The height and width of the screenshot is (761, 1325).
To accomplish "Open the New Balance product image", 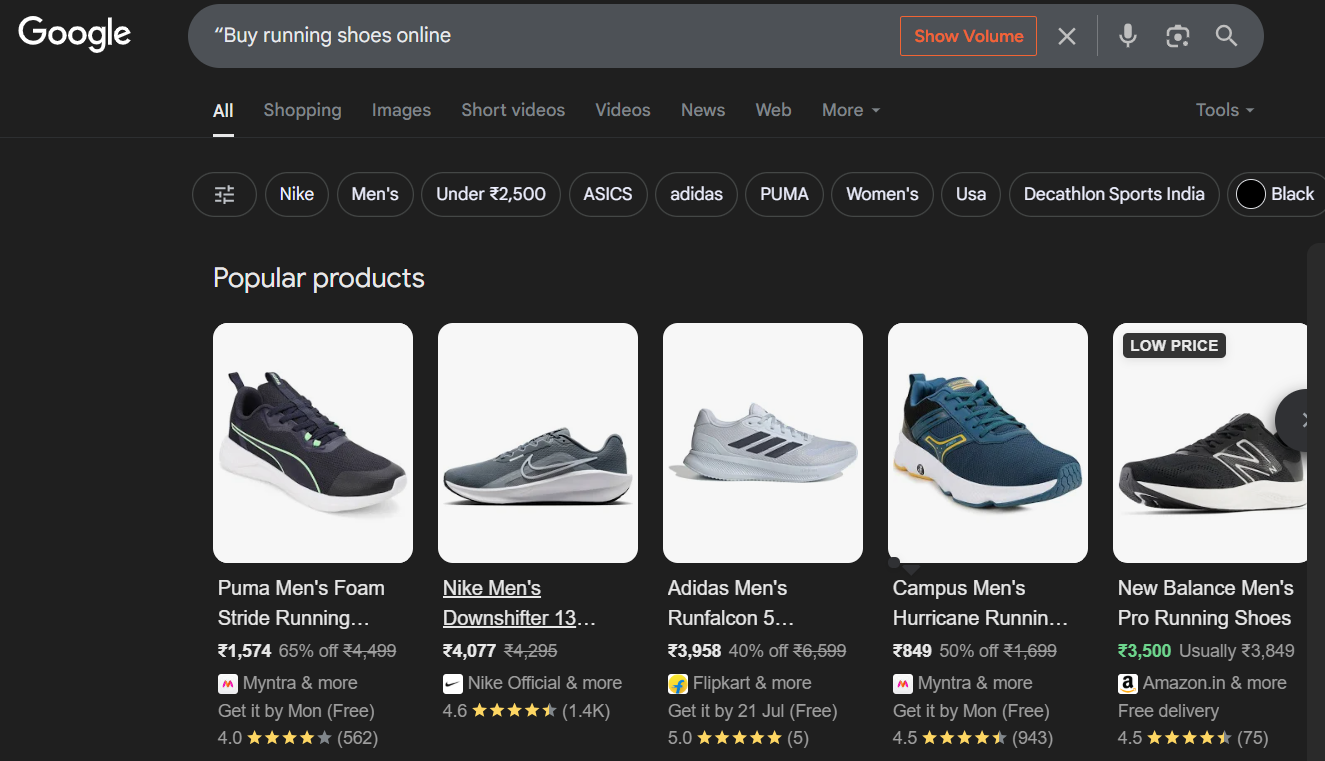I will pos(1210,443).
